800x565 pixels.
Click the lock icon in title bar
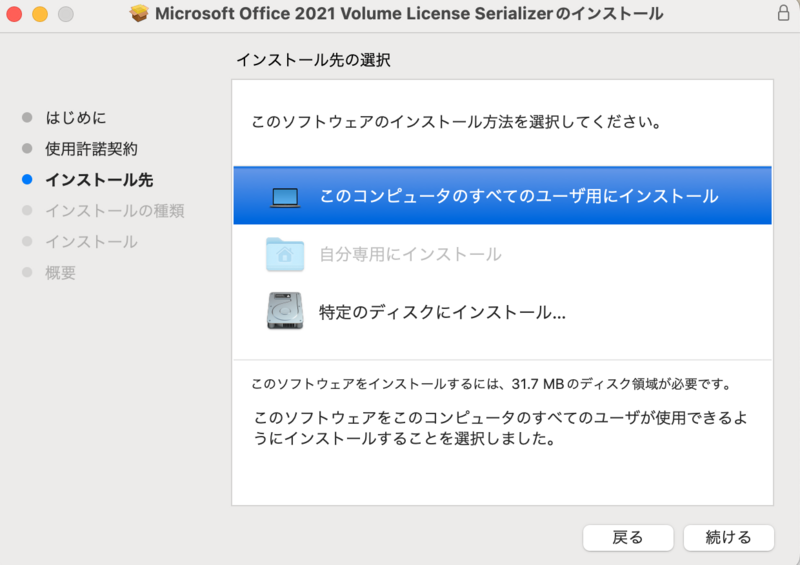(x=783, y=13)
